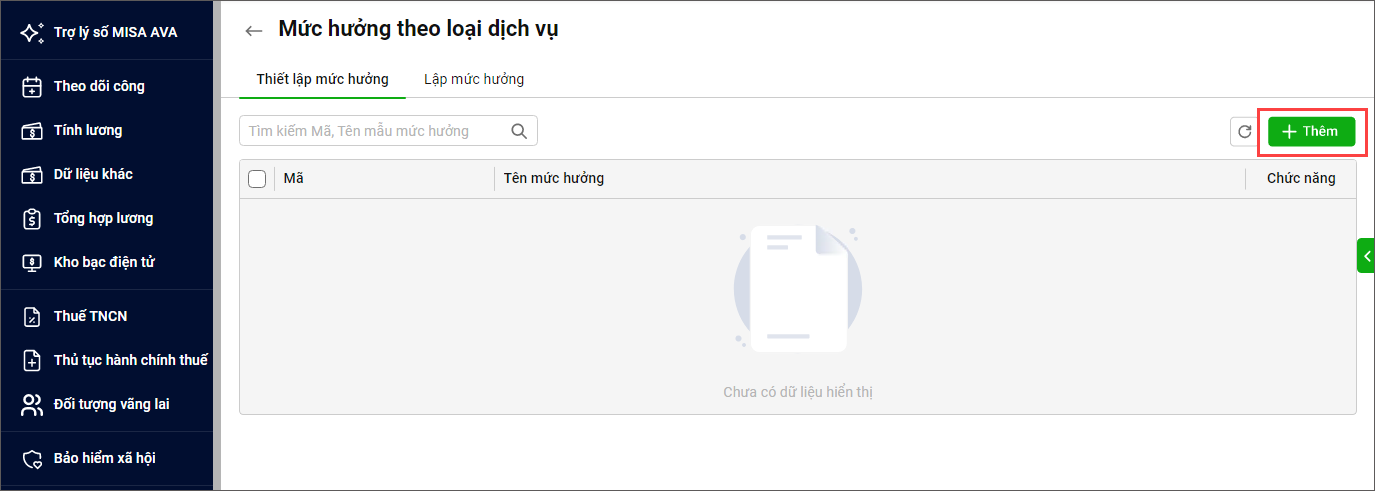Click the Đối tượng vãng lai people icon
Screen dimensions: 1375x491
pyautogui.click(x=32, y=404)
